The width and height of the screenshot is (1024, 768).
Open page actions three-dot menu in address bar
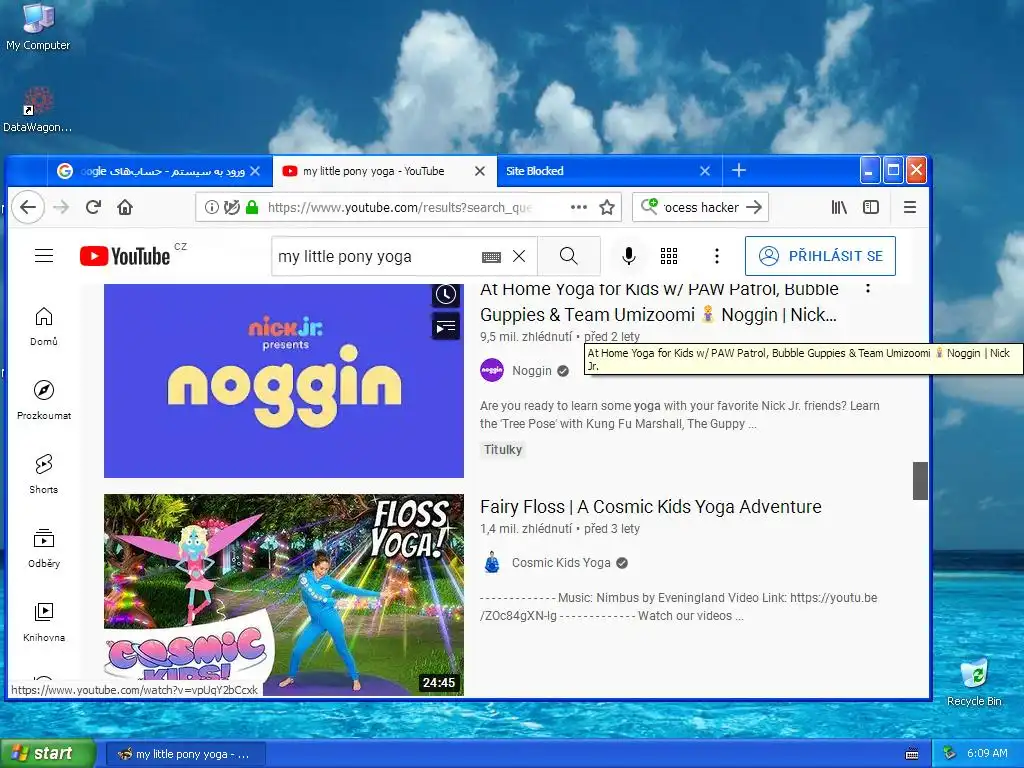(x=579, y=208)
